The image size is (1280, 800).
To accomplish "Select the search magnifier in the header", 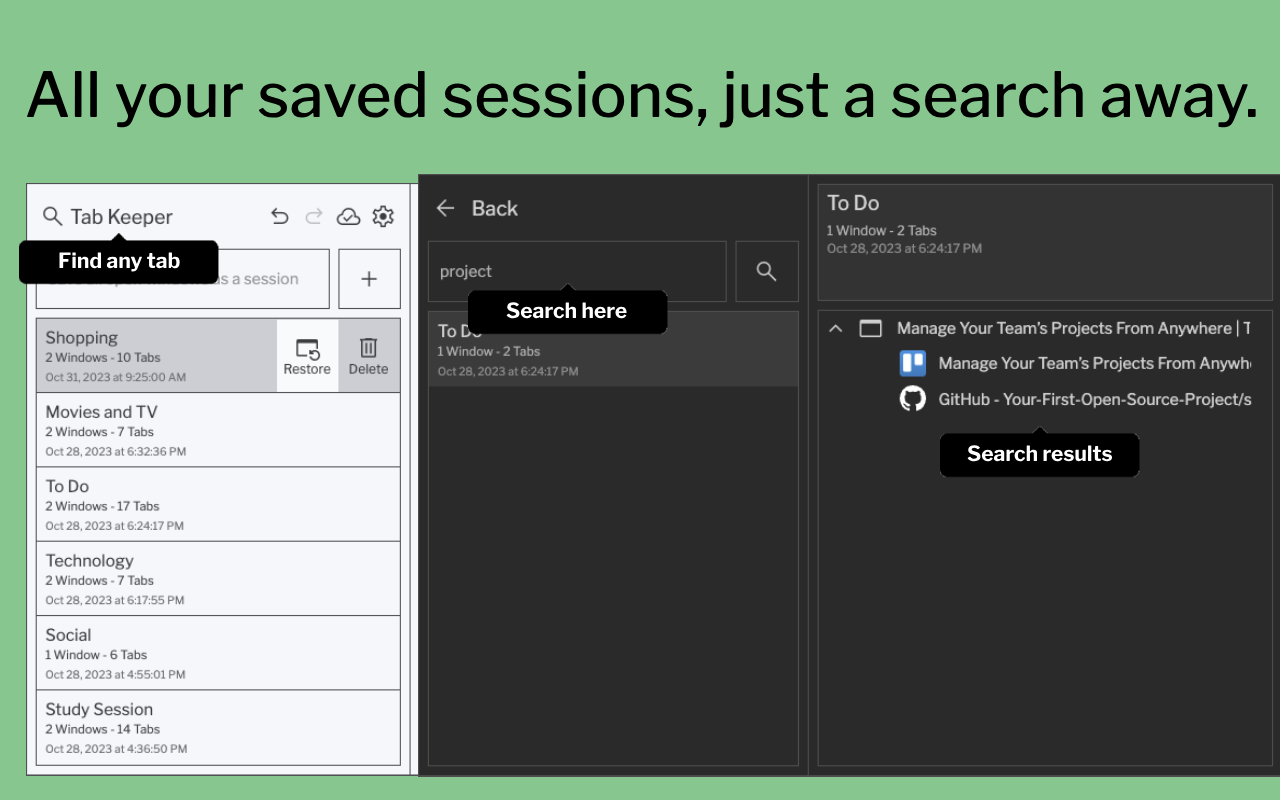I will (x=52, y=216).
